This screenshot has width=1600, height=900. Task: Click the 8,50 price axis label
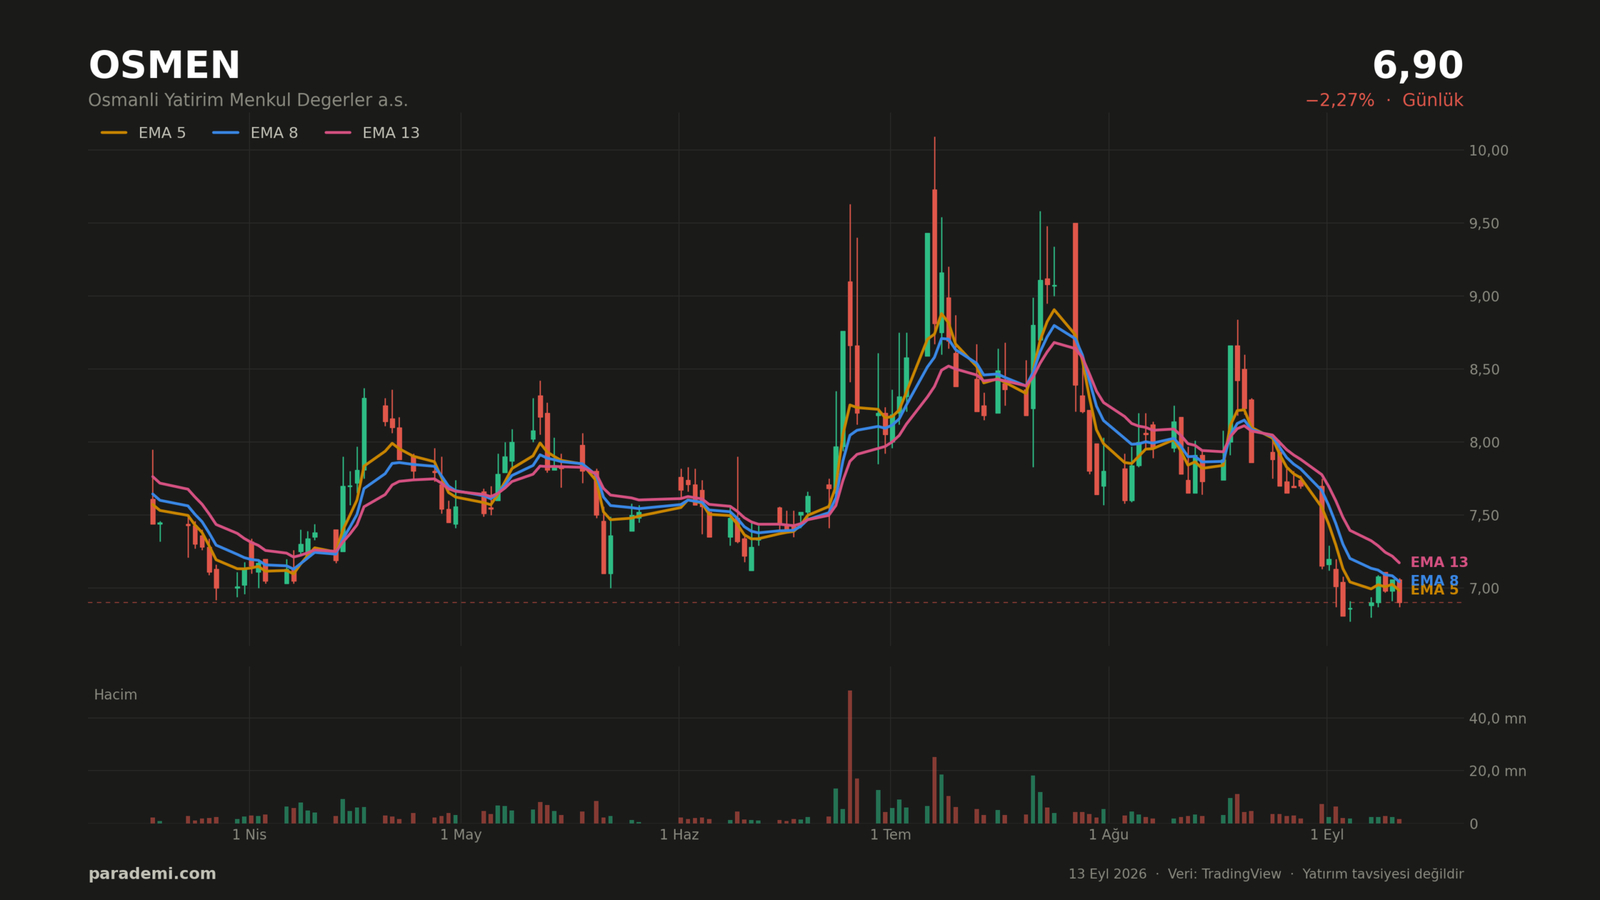[1484, 370]
